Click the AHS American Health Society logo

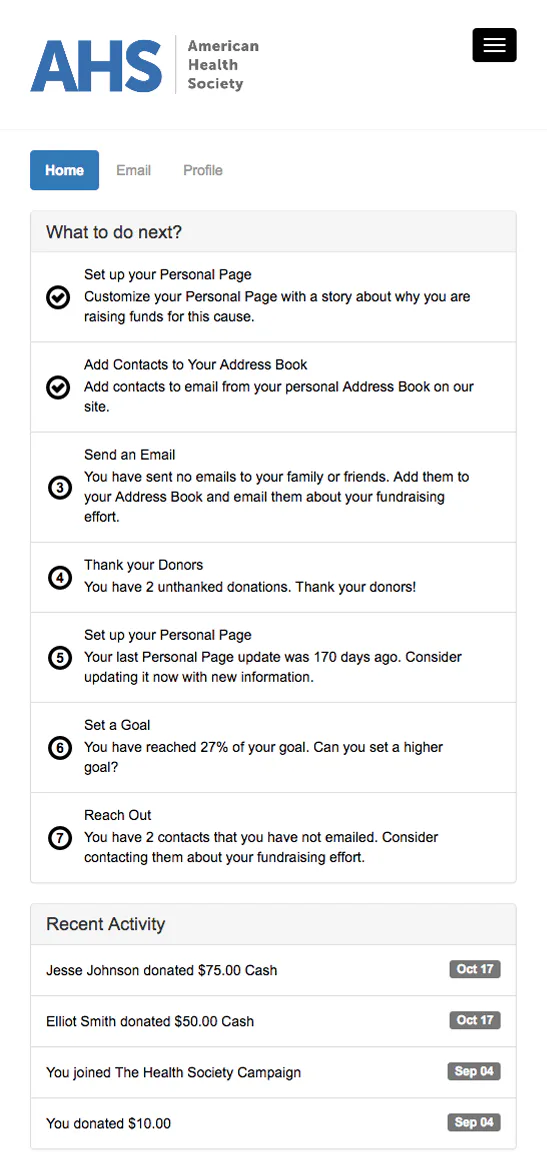coord(145,65)
